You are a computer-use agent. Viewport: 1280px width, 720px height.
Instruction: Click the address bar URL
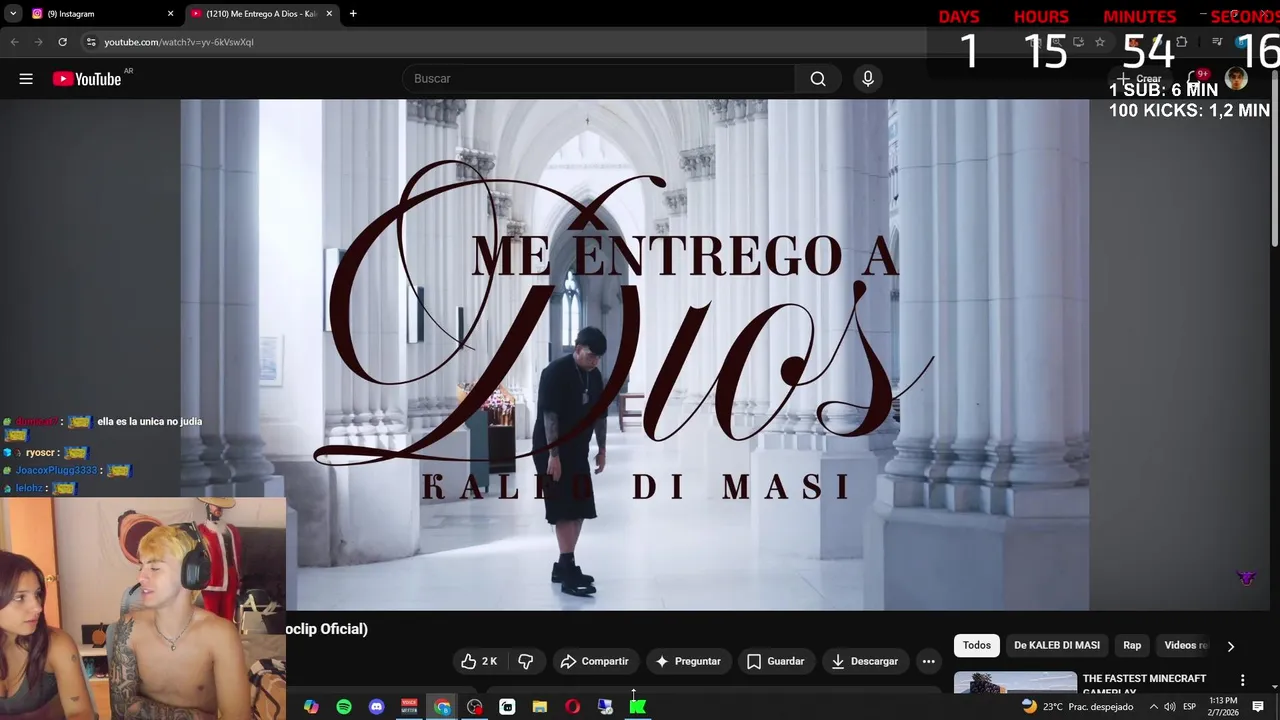click(x=179, y=42)
